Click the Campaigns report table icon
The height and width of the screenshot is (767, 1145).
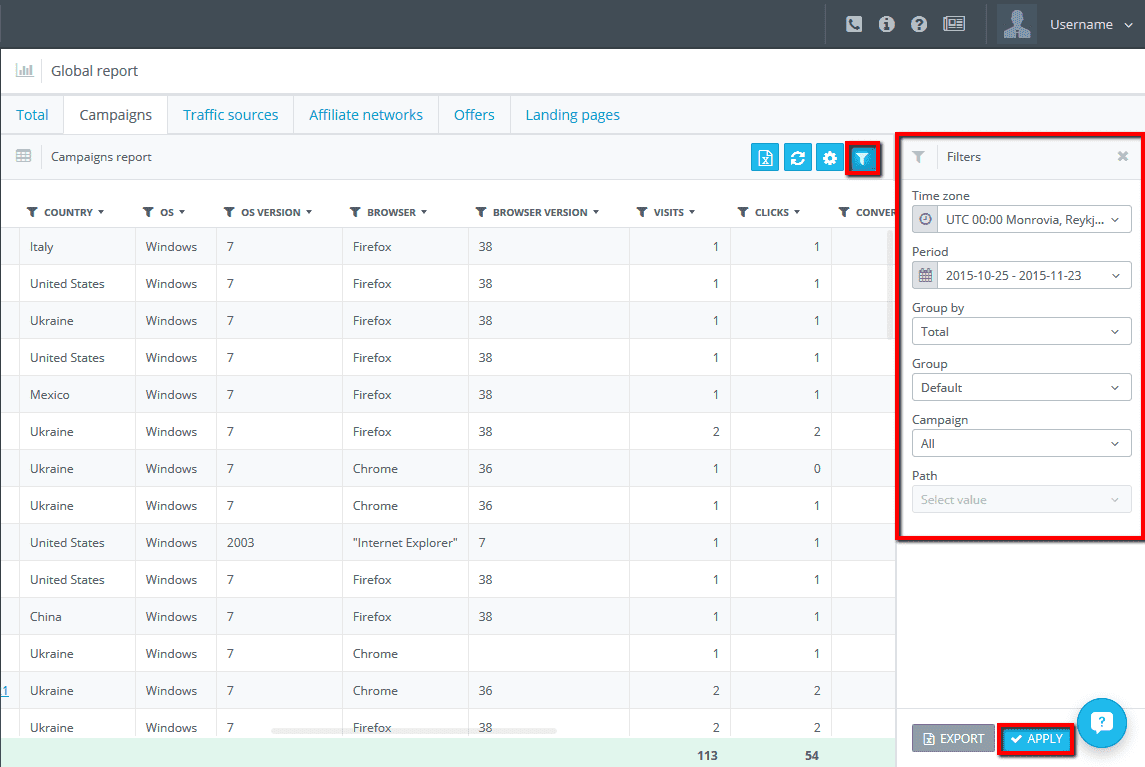point(23,156)
